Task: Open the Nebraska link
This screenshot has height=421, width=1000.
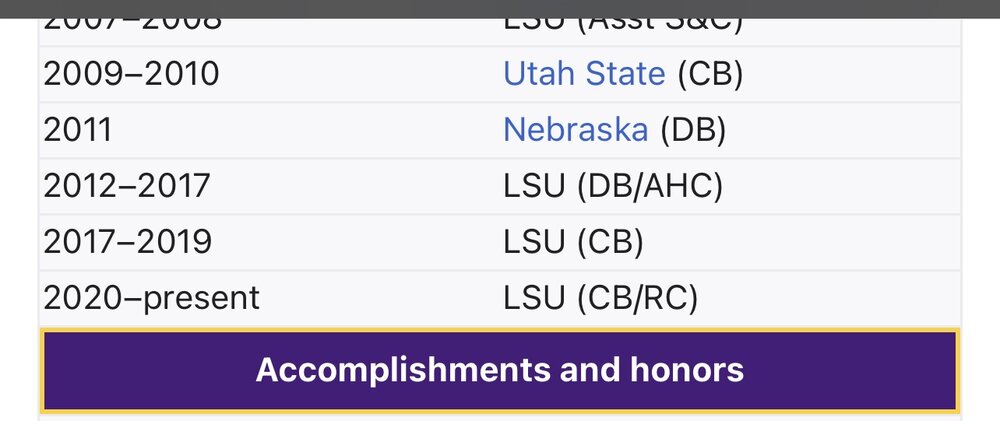Action: [x=575, y=129]
